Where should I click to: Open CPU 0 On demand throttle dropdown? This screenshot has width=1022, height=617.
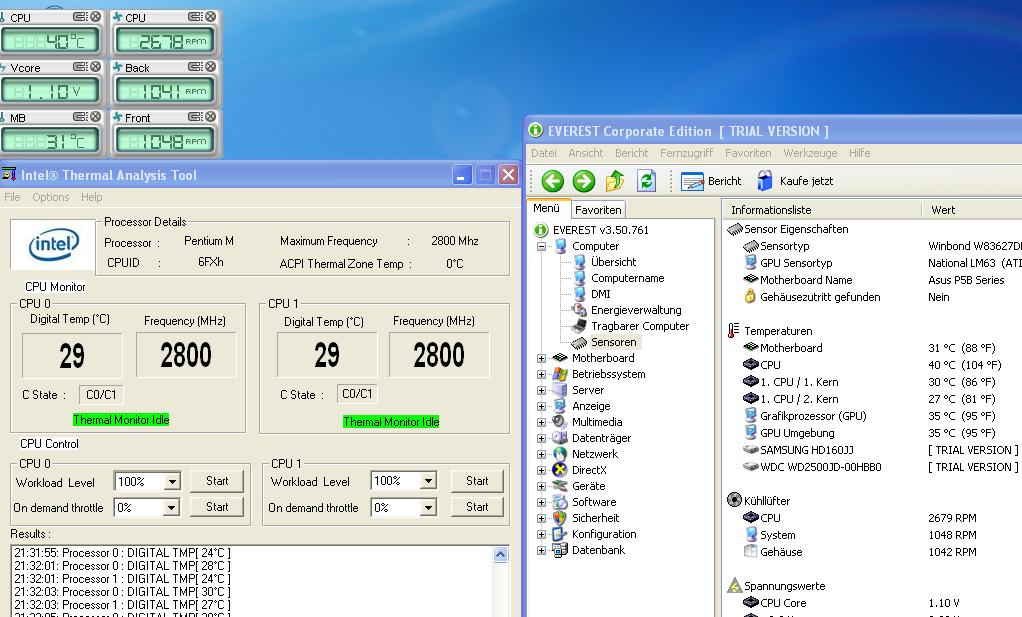(x=171, y=508)
